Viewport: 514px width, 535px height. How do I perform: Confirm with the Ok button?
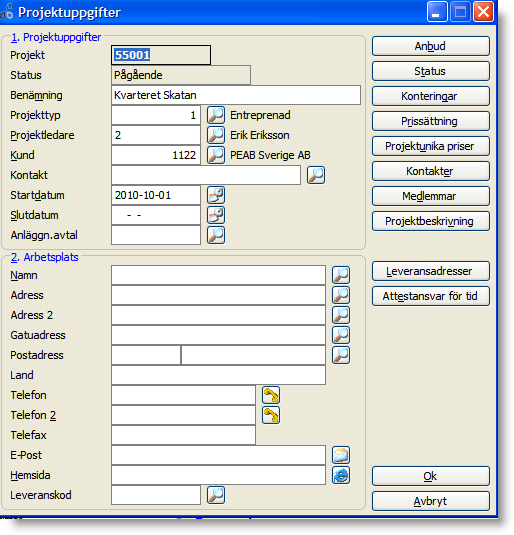tap(431, 476)
